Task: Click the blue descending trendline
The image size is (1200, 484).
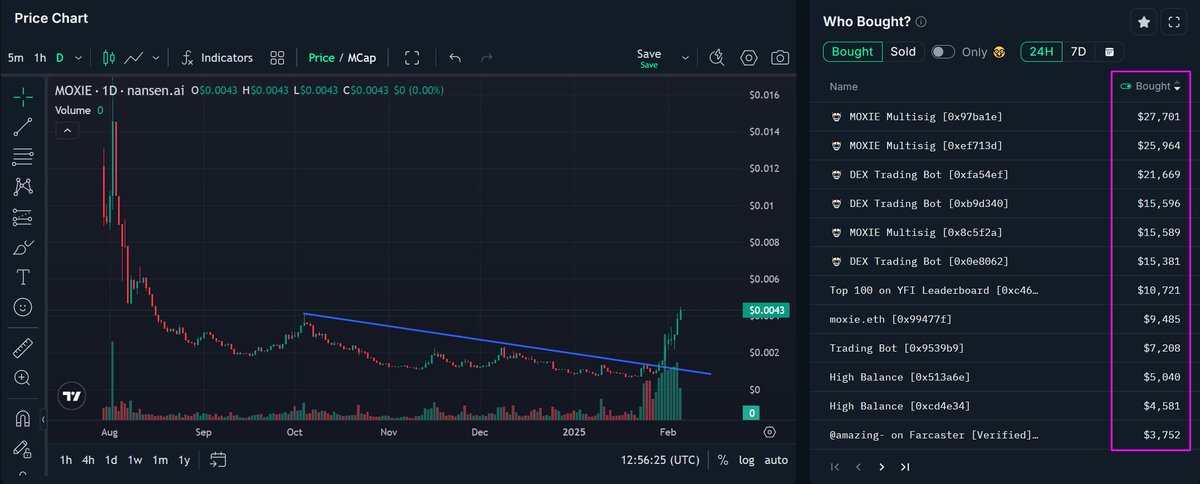Action: coord(507,344)
